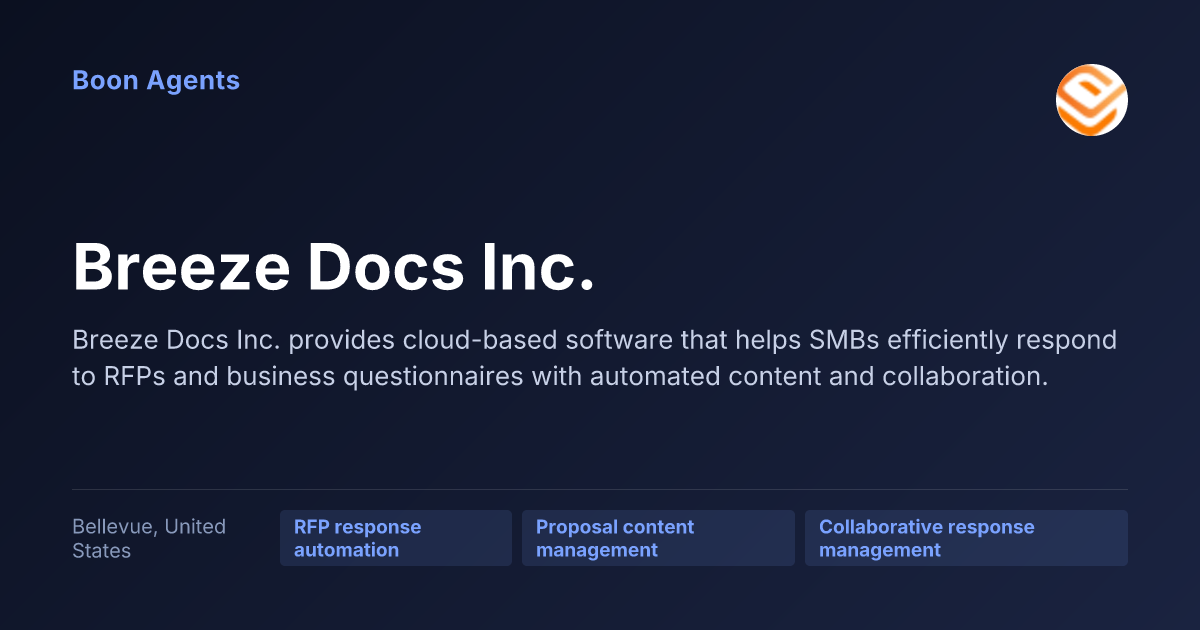Open the orange Breeze Docs logo icon
Image resolution: width=1200 pixels, height=630 pixels.
click(x=1092, y=100)
